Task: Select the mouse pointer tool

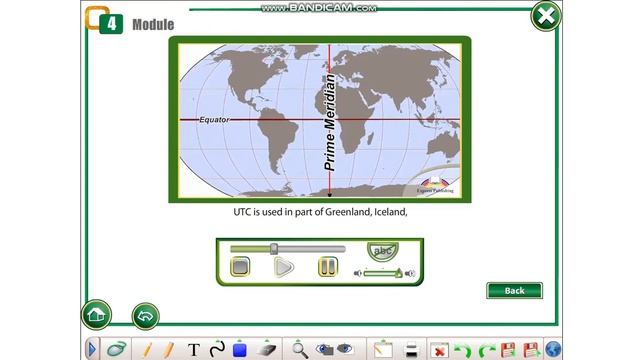Action: click(117, 349)
